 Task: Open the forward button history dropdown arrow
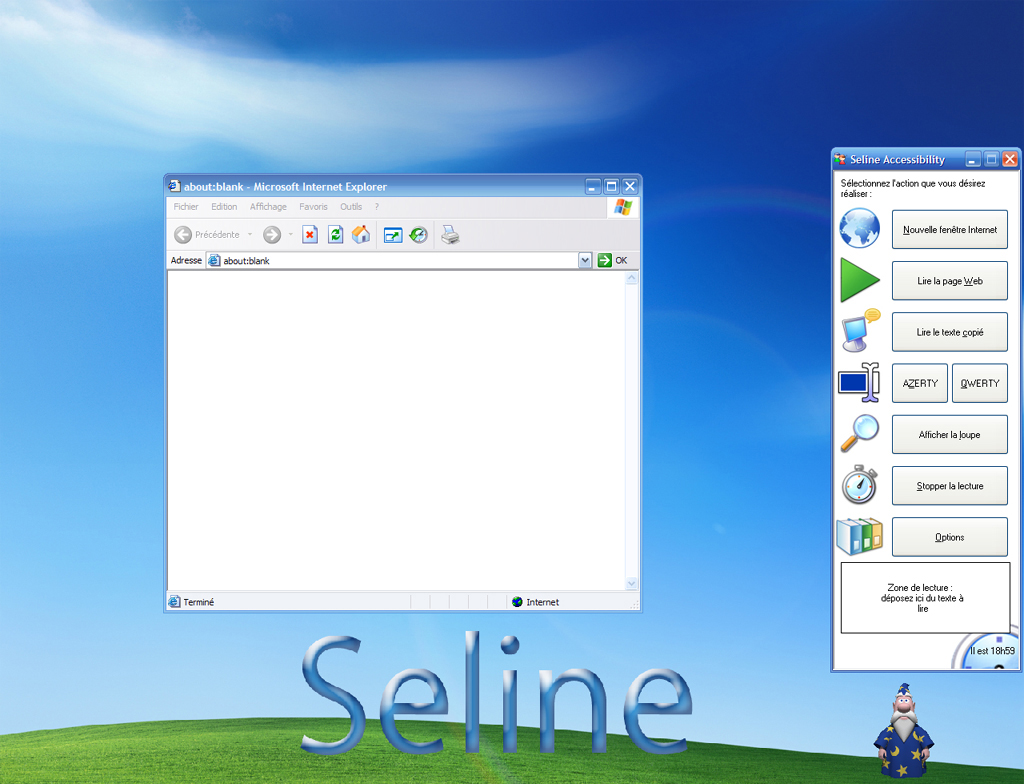click(291, 235)
